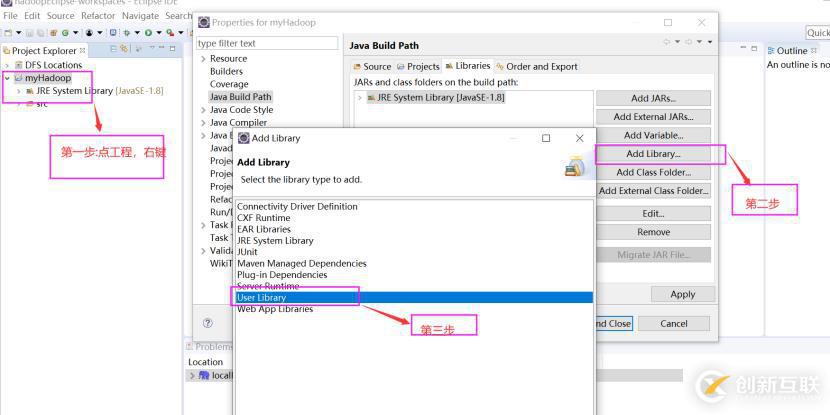Click the Edit... button
The height and width of the screenshot is (415, 830).
653,214
